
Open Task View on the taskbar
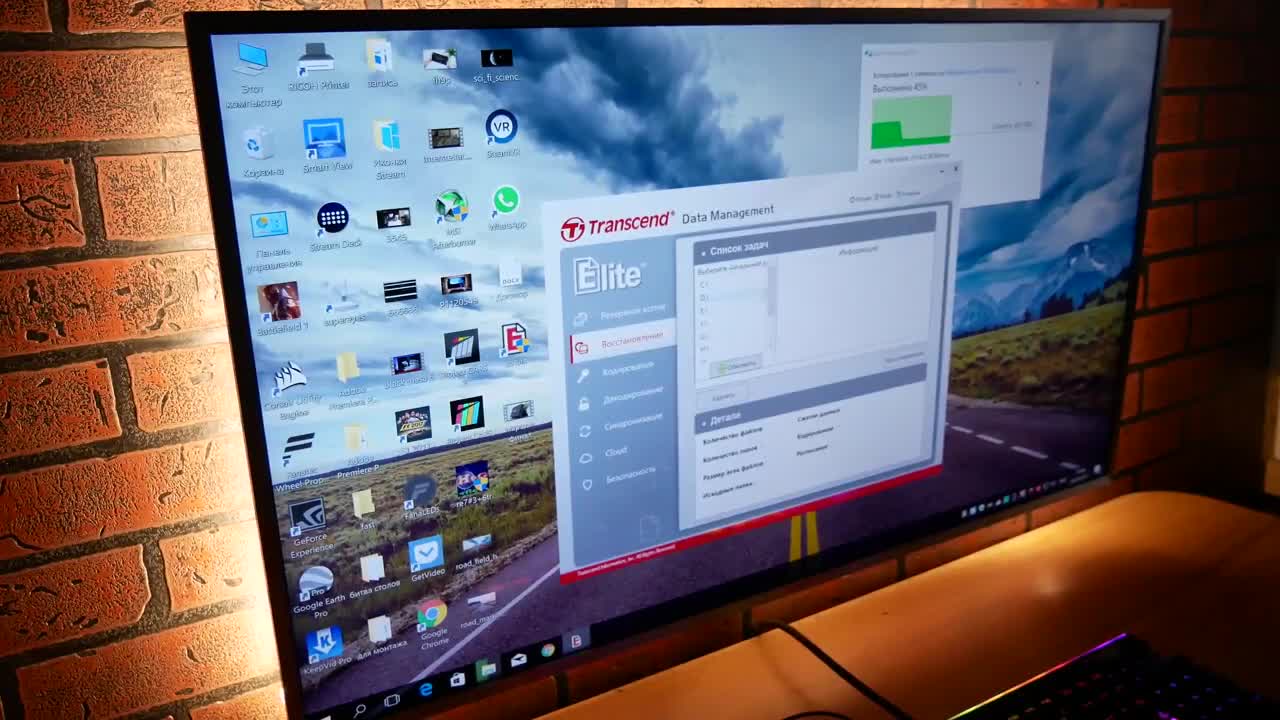tap(392, 700)
